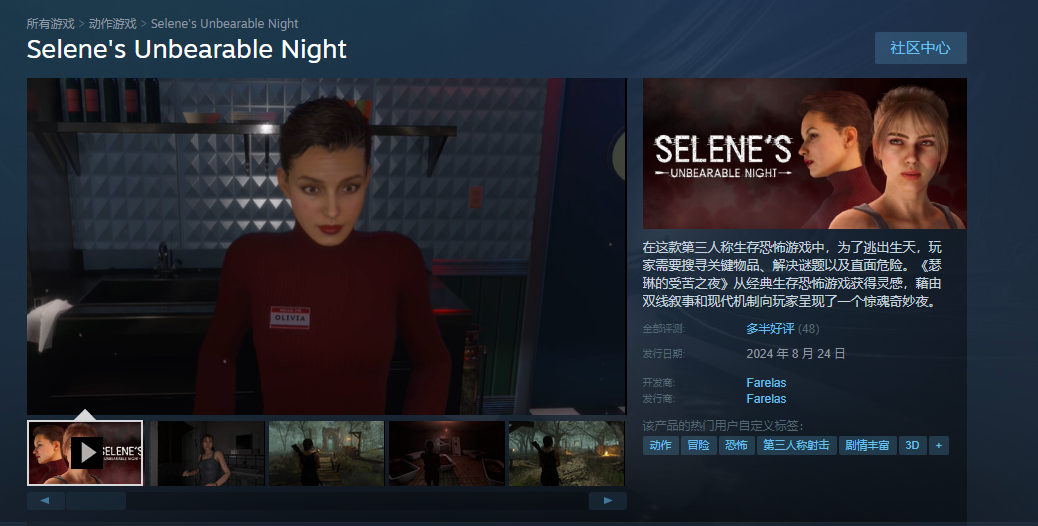Open the Farelas publisher link
The height and width of the screenshot is (526, 1038).
(x=766, y=399)
